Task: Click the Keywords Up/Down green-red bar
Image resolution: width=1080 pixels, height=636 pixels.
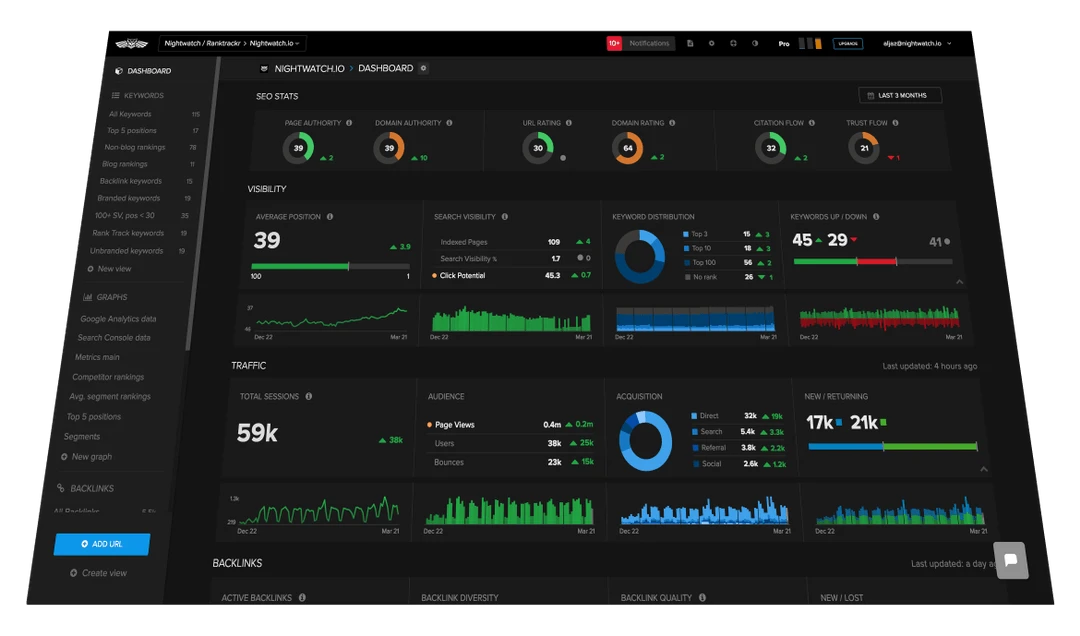Action: tap(873, 262)
